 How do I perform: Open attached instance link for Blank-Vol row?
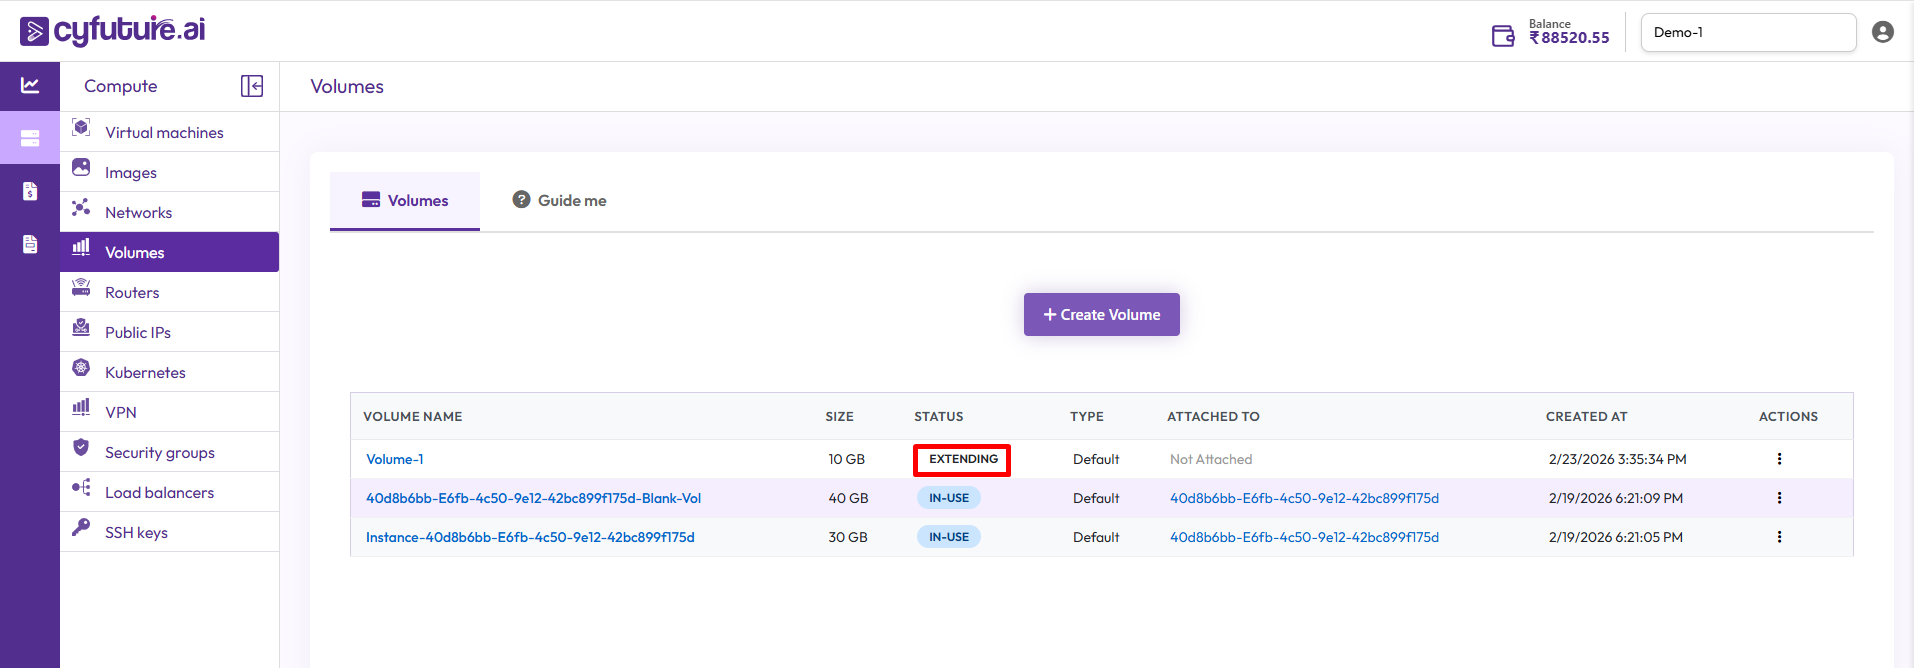(1304, 498)
